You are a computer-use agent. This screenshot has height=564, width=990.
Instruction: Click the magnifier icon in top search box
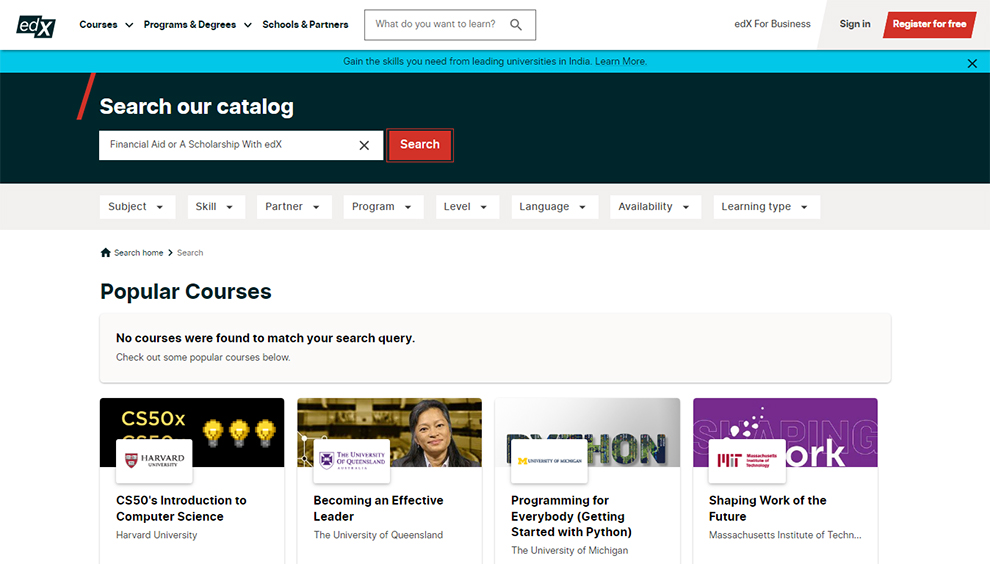(516, 25)
